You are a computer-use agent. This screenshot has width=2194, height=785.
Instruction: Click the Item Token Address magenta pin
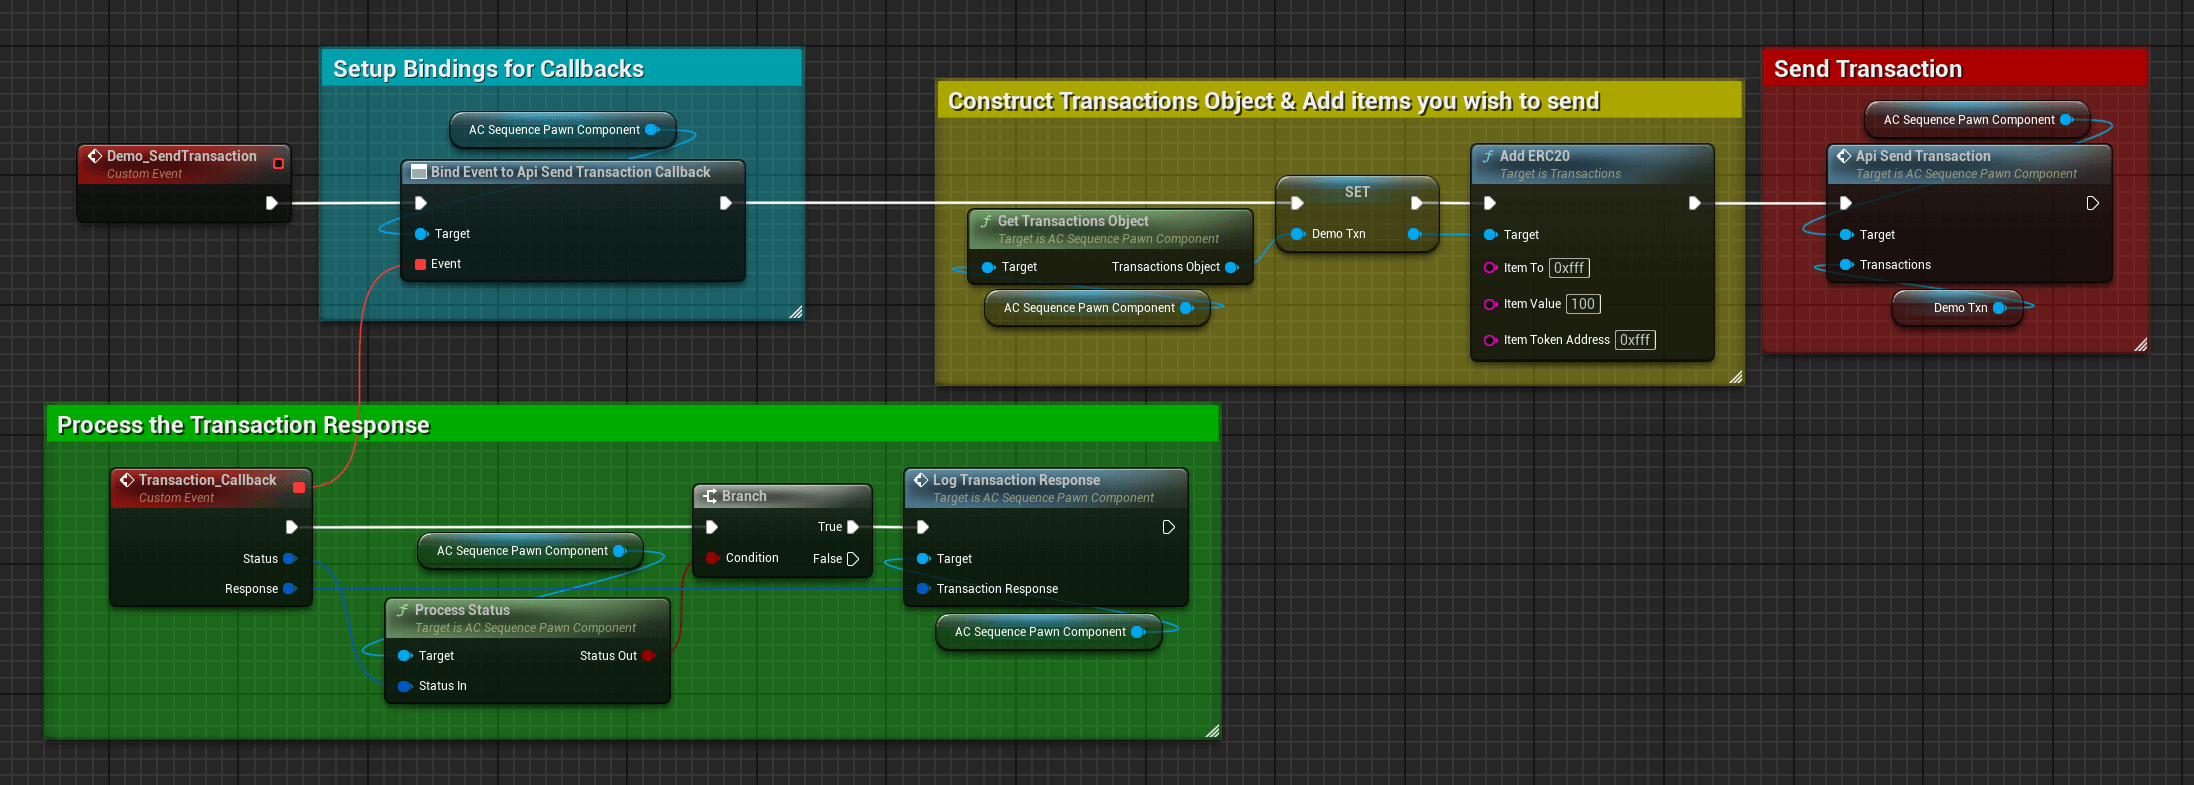[x=1490, y=340]
